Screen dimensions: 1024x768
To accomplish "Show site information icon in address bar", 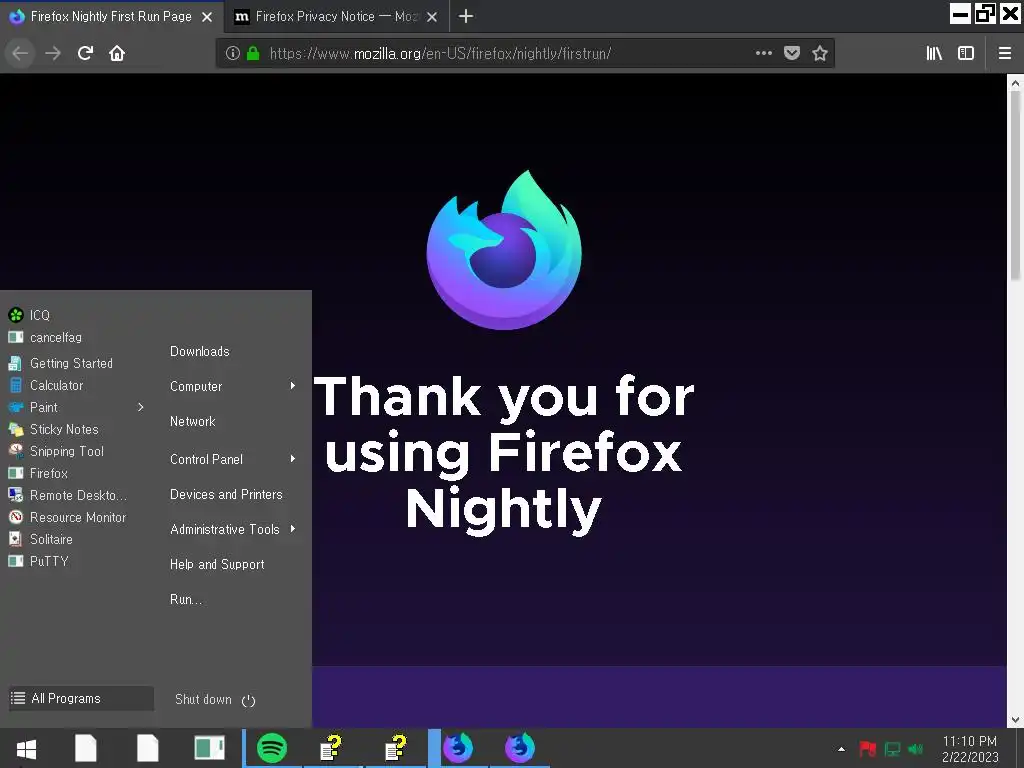I will click(232, 54).
